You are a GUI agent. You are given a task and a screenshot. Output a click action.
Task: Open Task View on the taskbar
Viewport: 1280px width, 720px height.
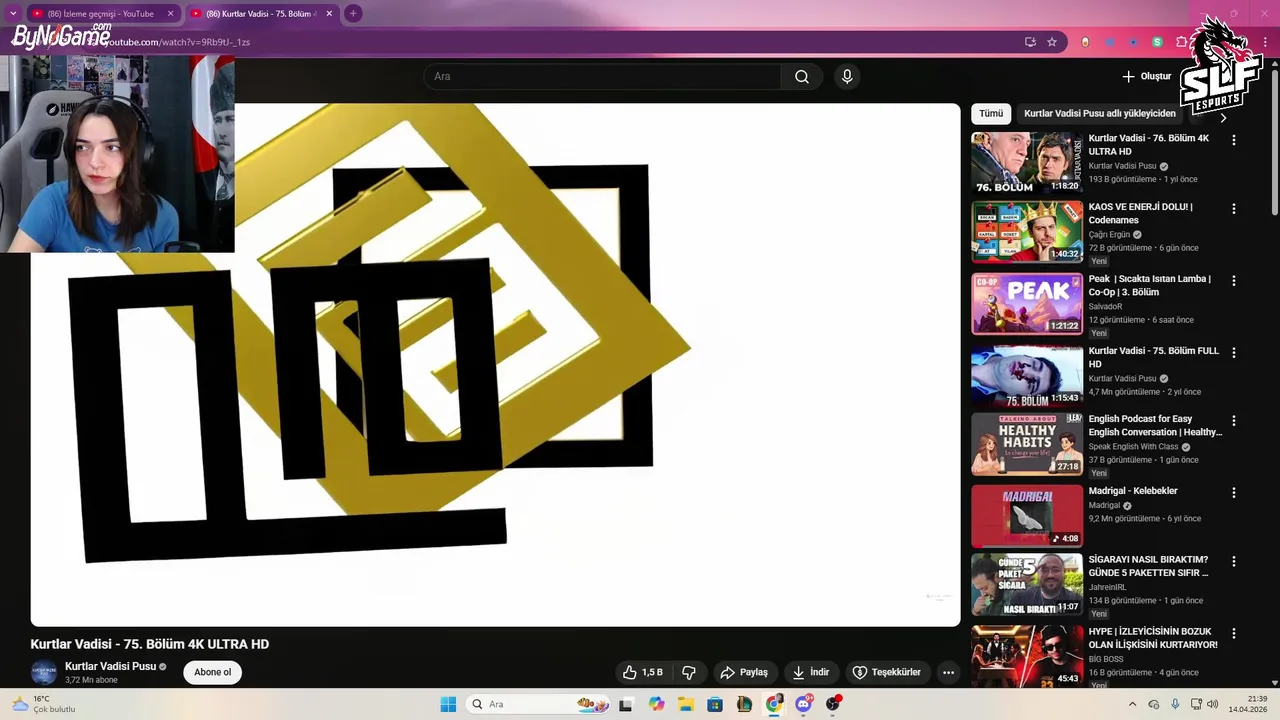(626, 704)
